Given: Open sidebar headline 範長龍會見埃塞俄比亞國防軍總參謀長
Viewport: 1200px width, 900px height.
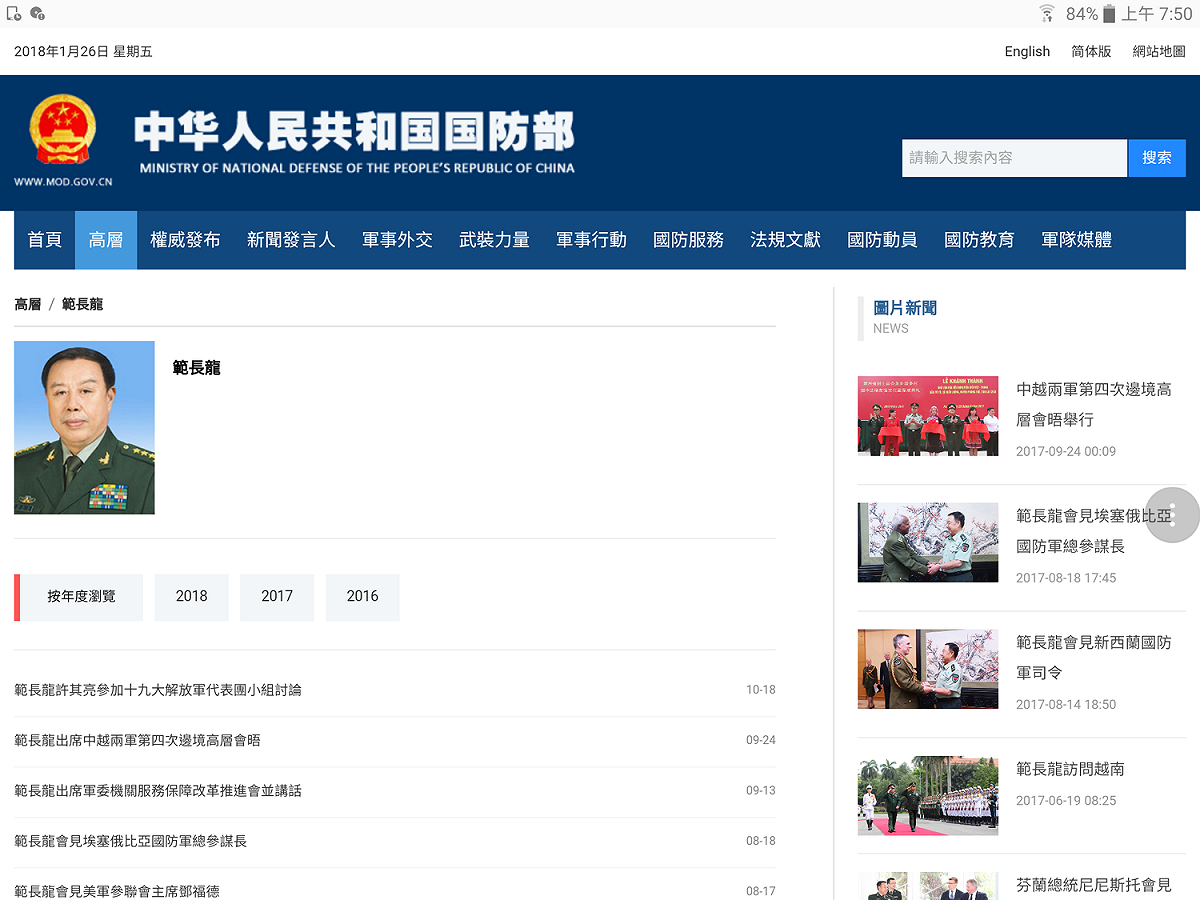Looking at the screenshot, I should [1094, 531].
